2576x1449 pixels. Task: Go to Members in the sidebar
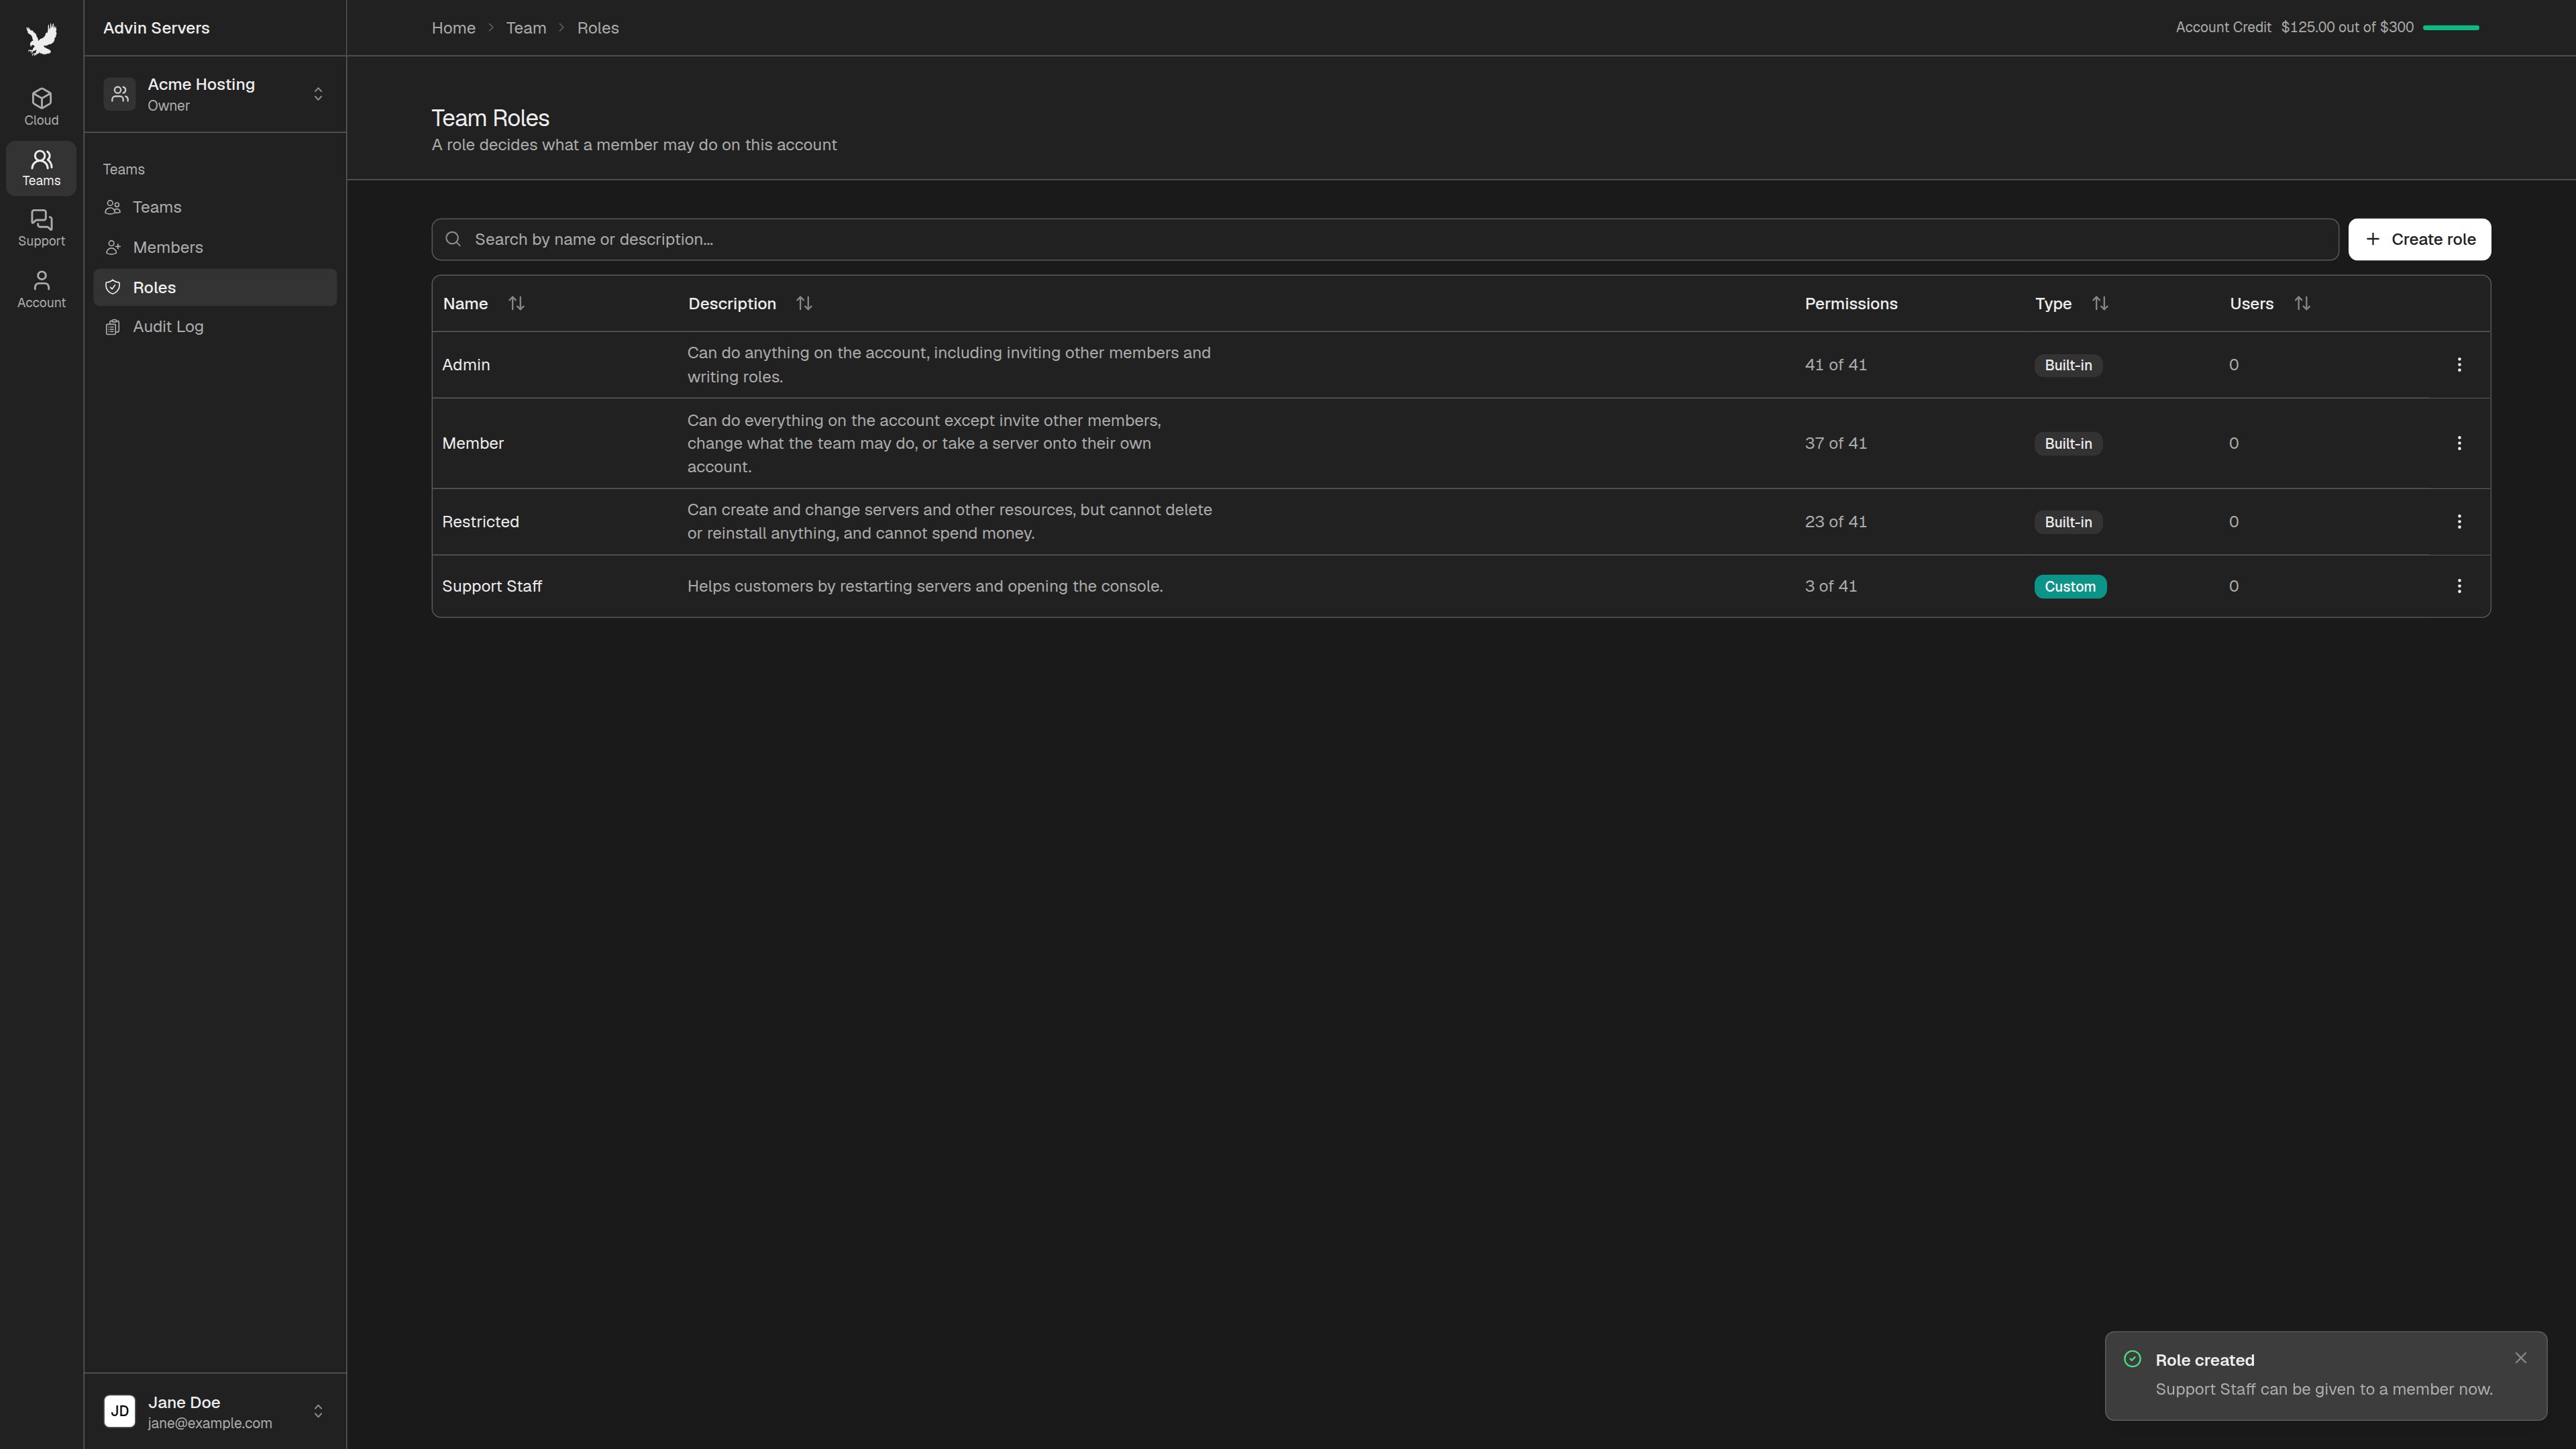point(215,247)
